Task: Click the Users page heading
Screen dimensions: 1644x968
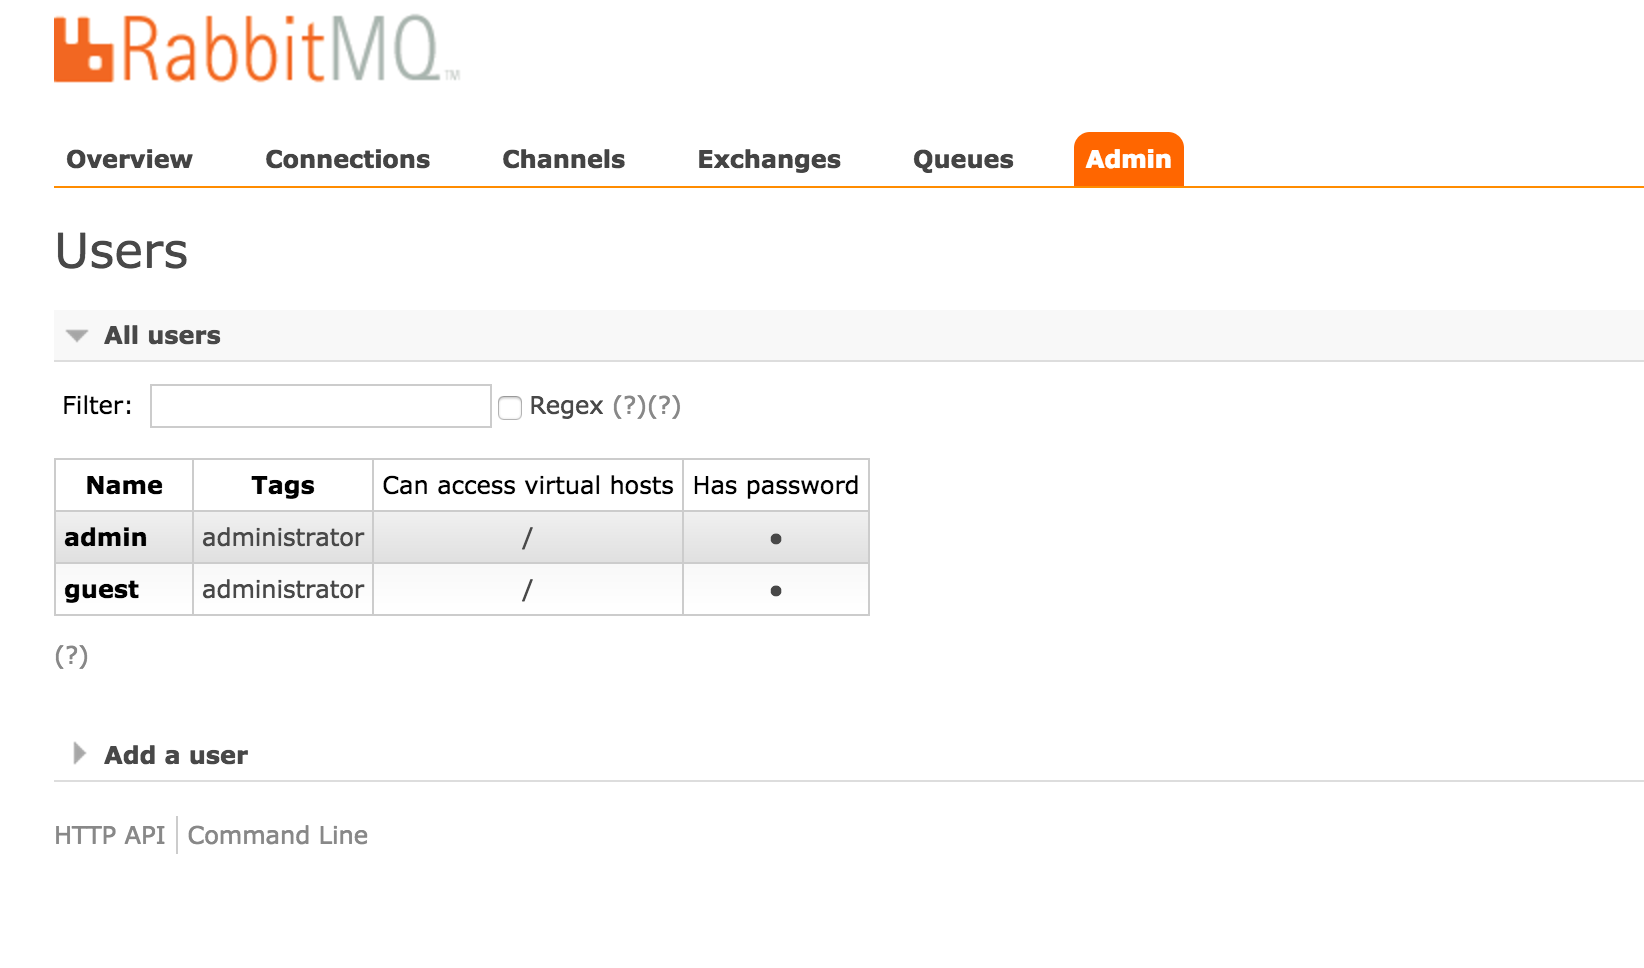Action: 121,250
